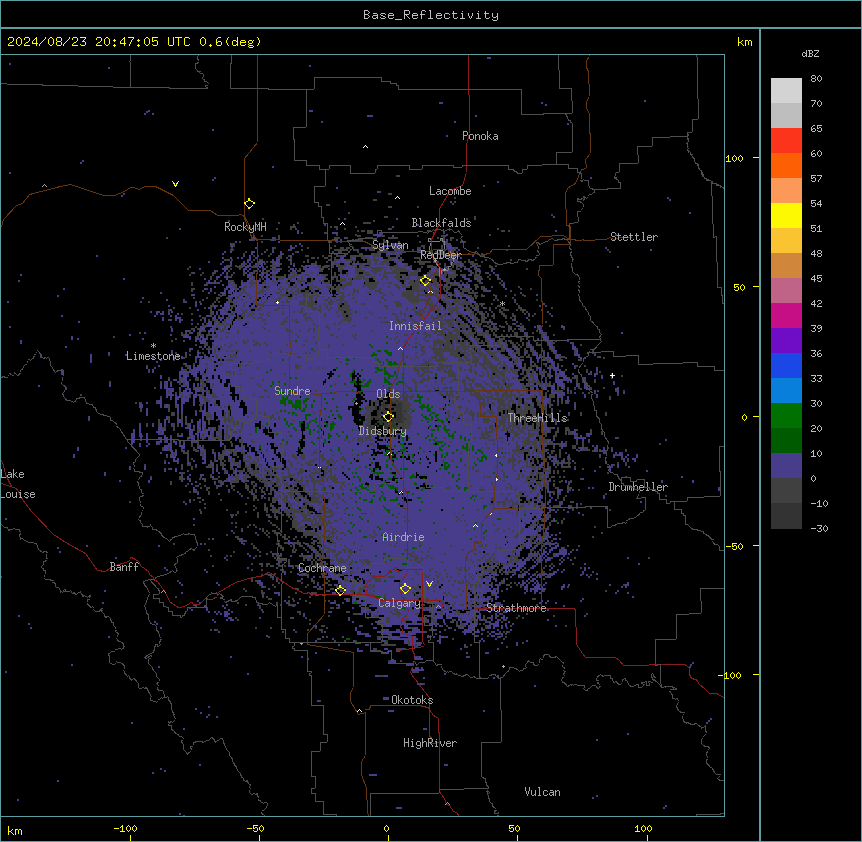Click the Drumheller label
This screenshot has width=862, height=842.
[638, 487]
